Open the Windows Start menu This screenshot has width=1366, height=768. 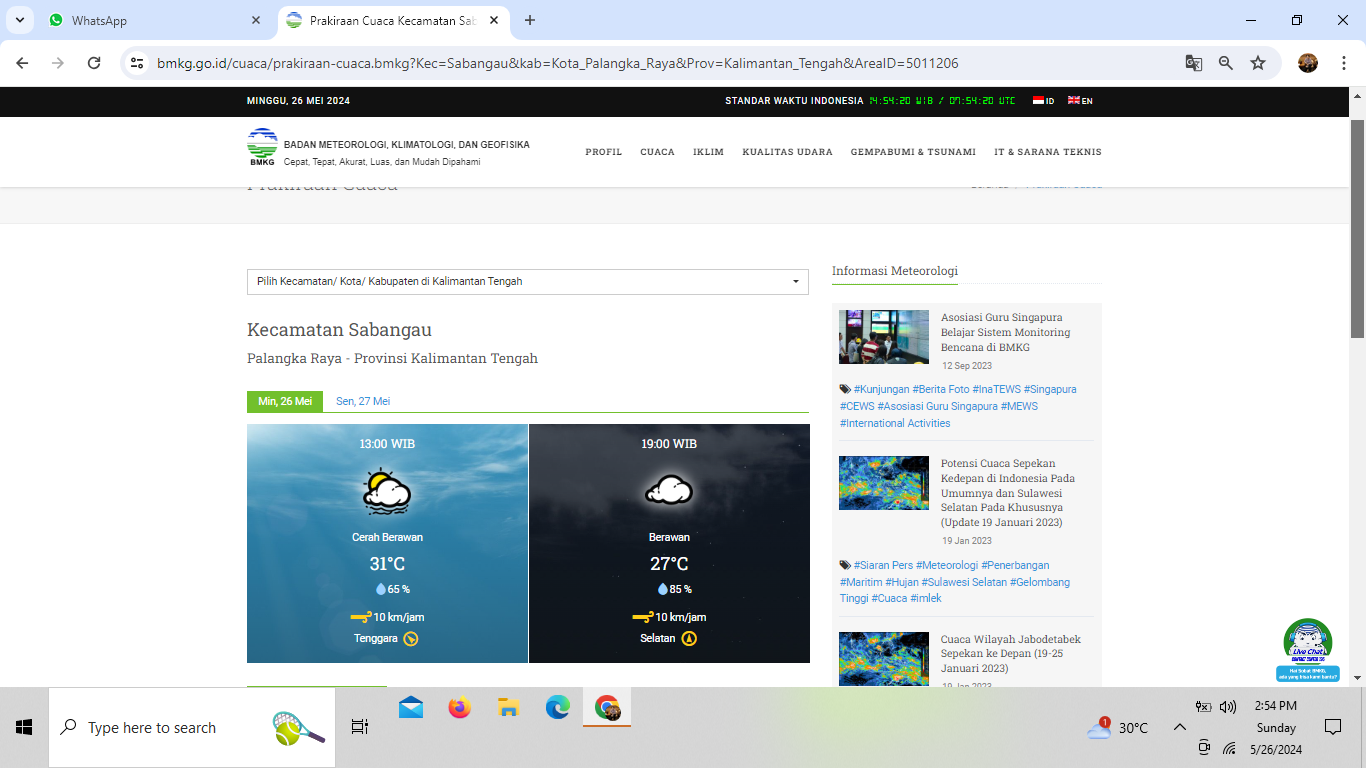(x=24, y=728)
